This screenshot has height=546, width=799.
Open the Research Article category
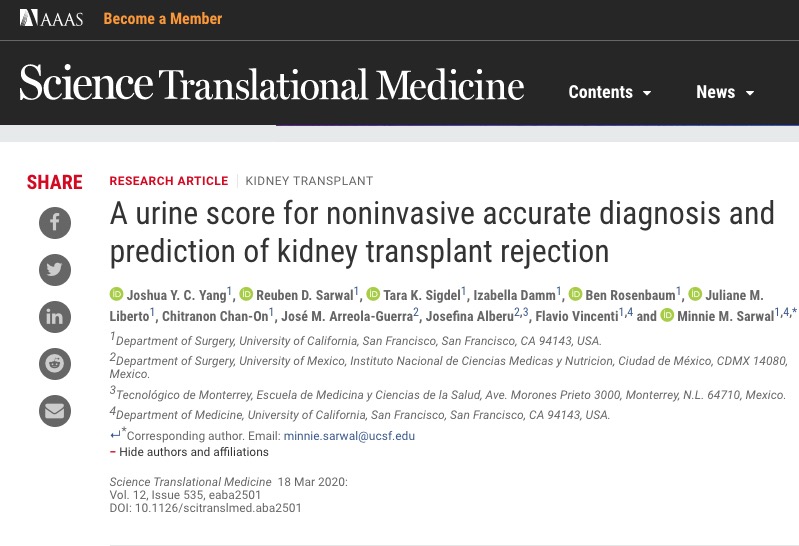[169, 181]
